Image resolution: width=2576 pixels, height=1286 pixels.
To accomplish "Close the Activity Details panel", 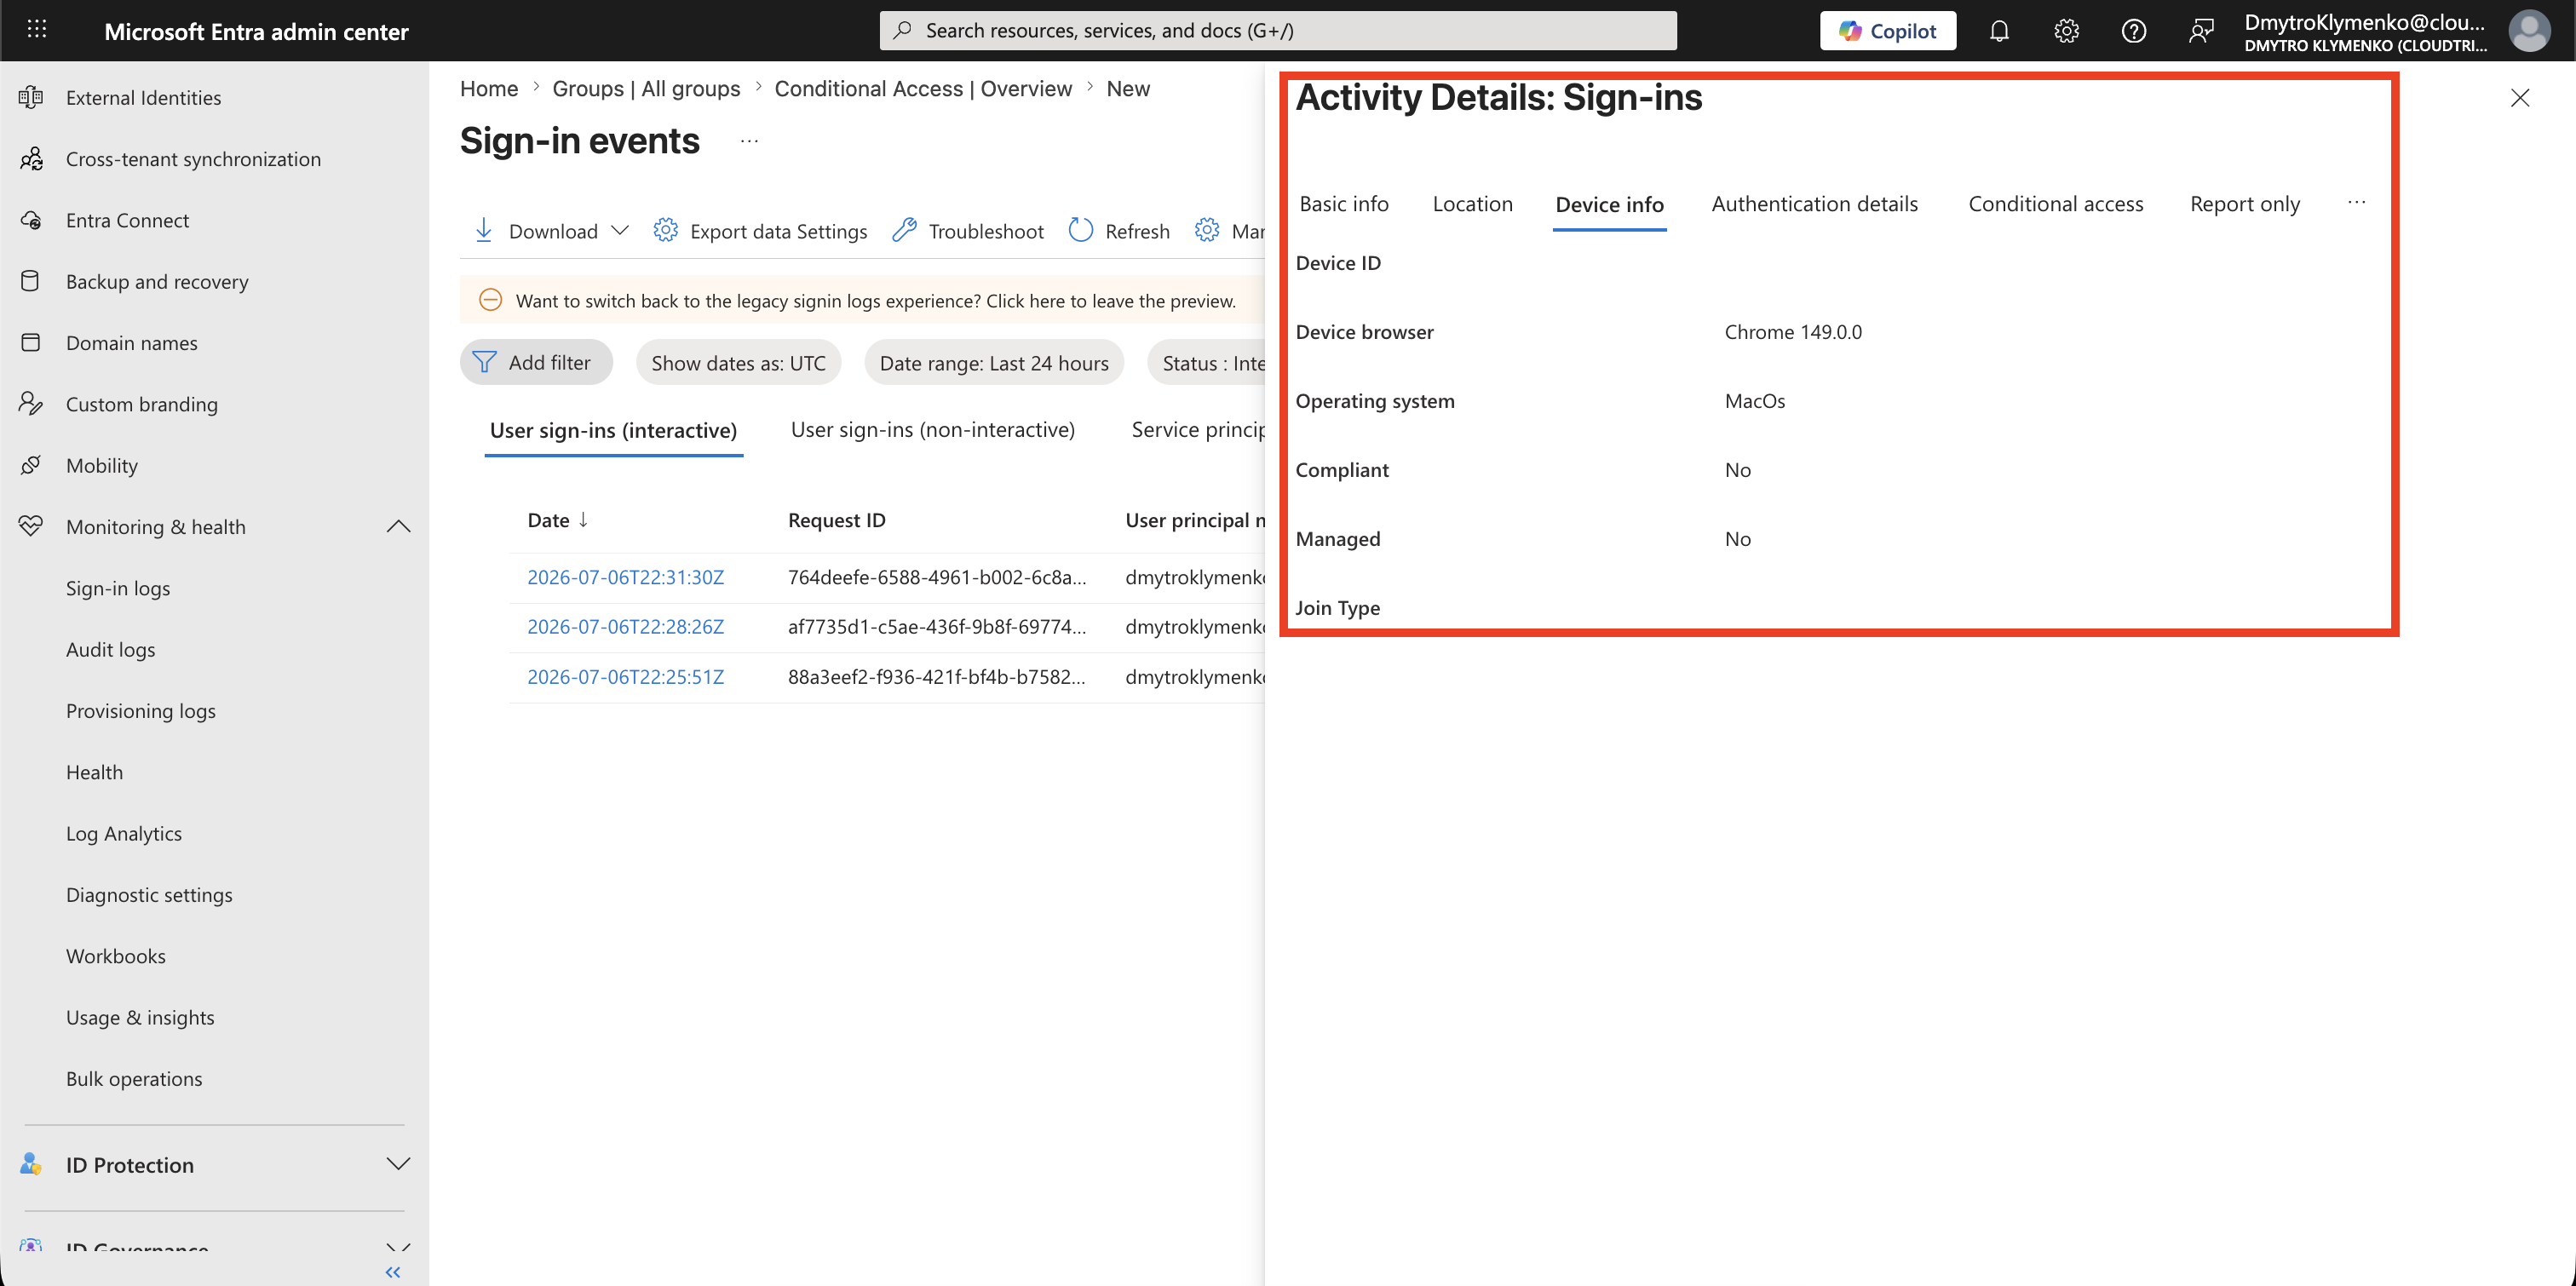I will point(2519,98).
